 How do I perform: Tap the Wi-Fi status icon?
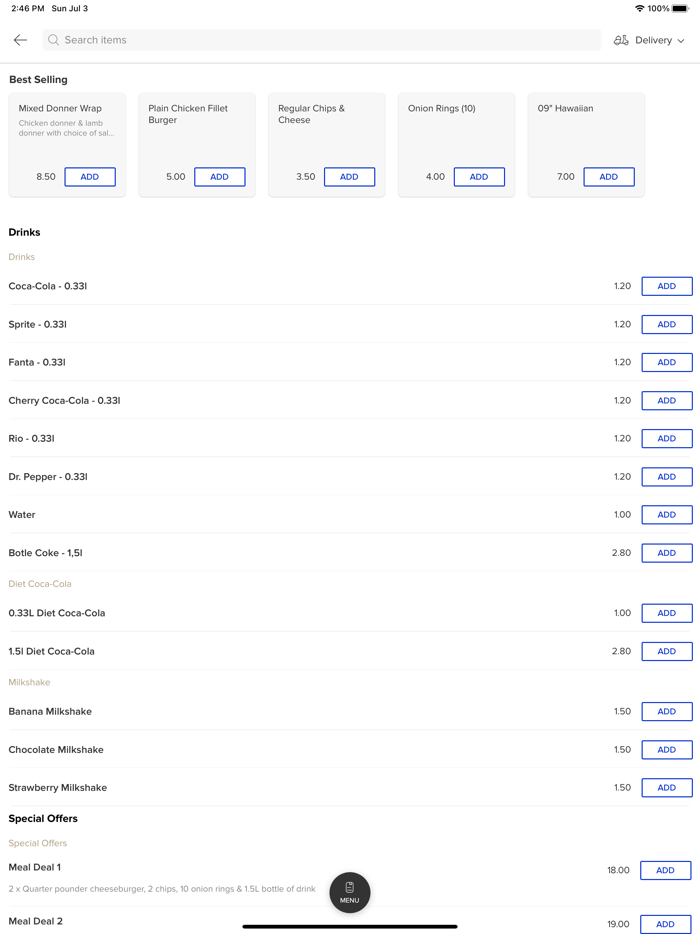click(x=639, y=9)
